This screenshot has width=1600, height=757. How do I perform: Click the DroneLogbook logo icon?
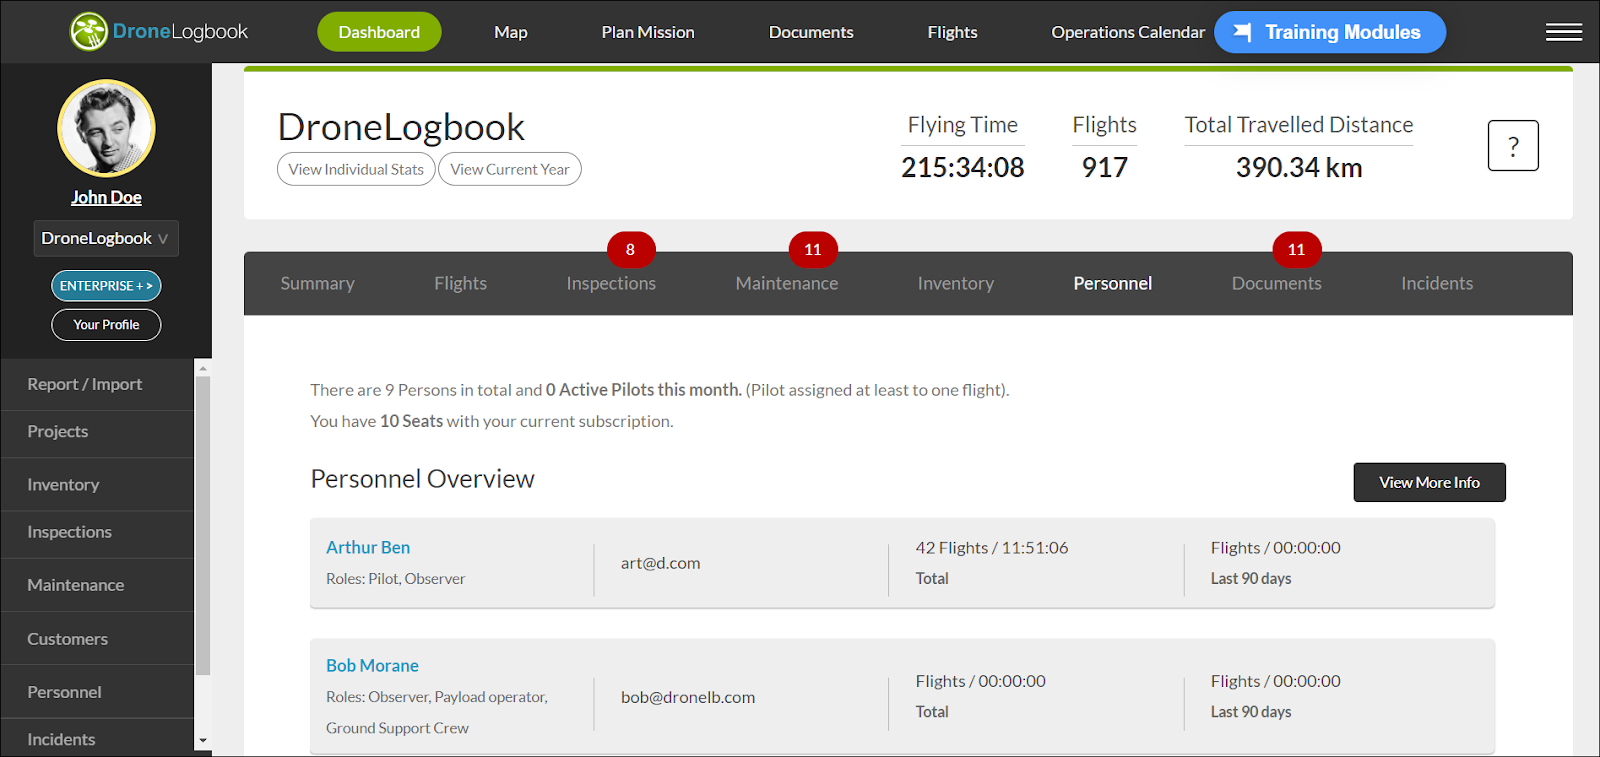(x=88, y=32)
